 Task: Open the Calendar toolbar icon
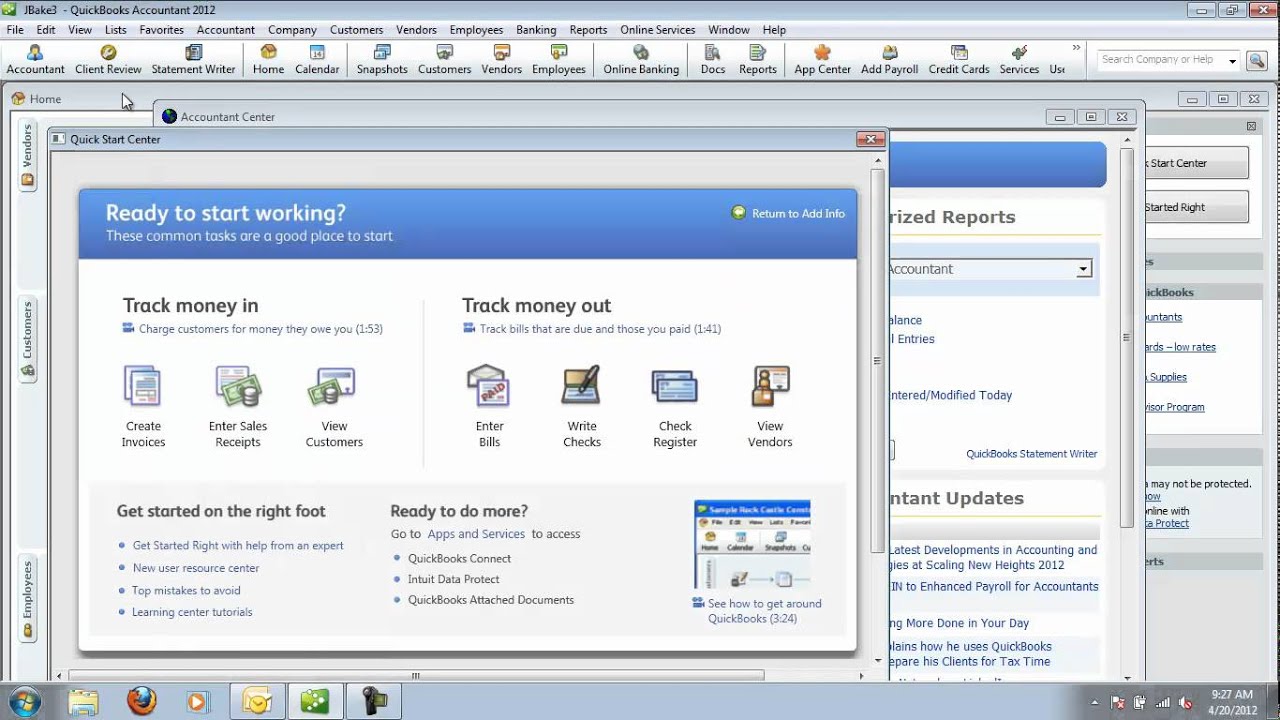point(317,60)
